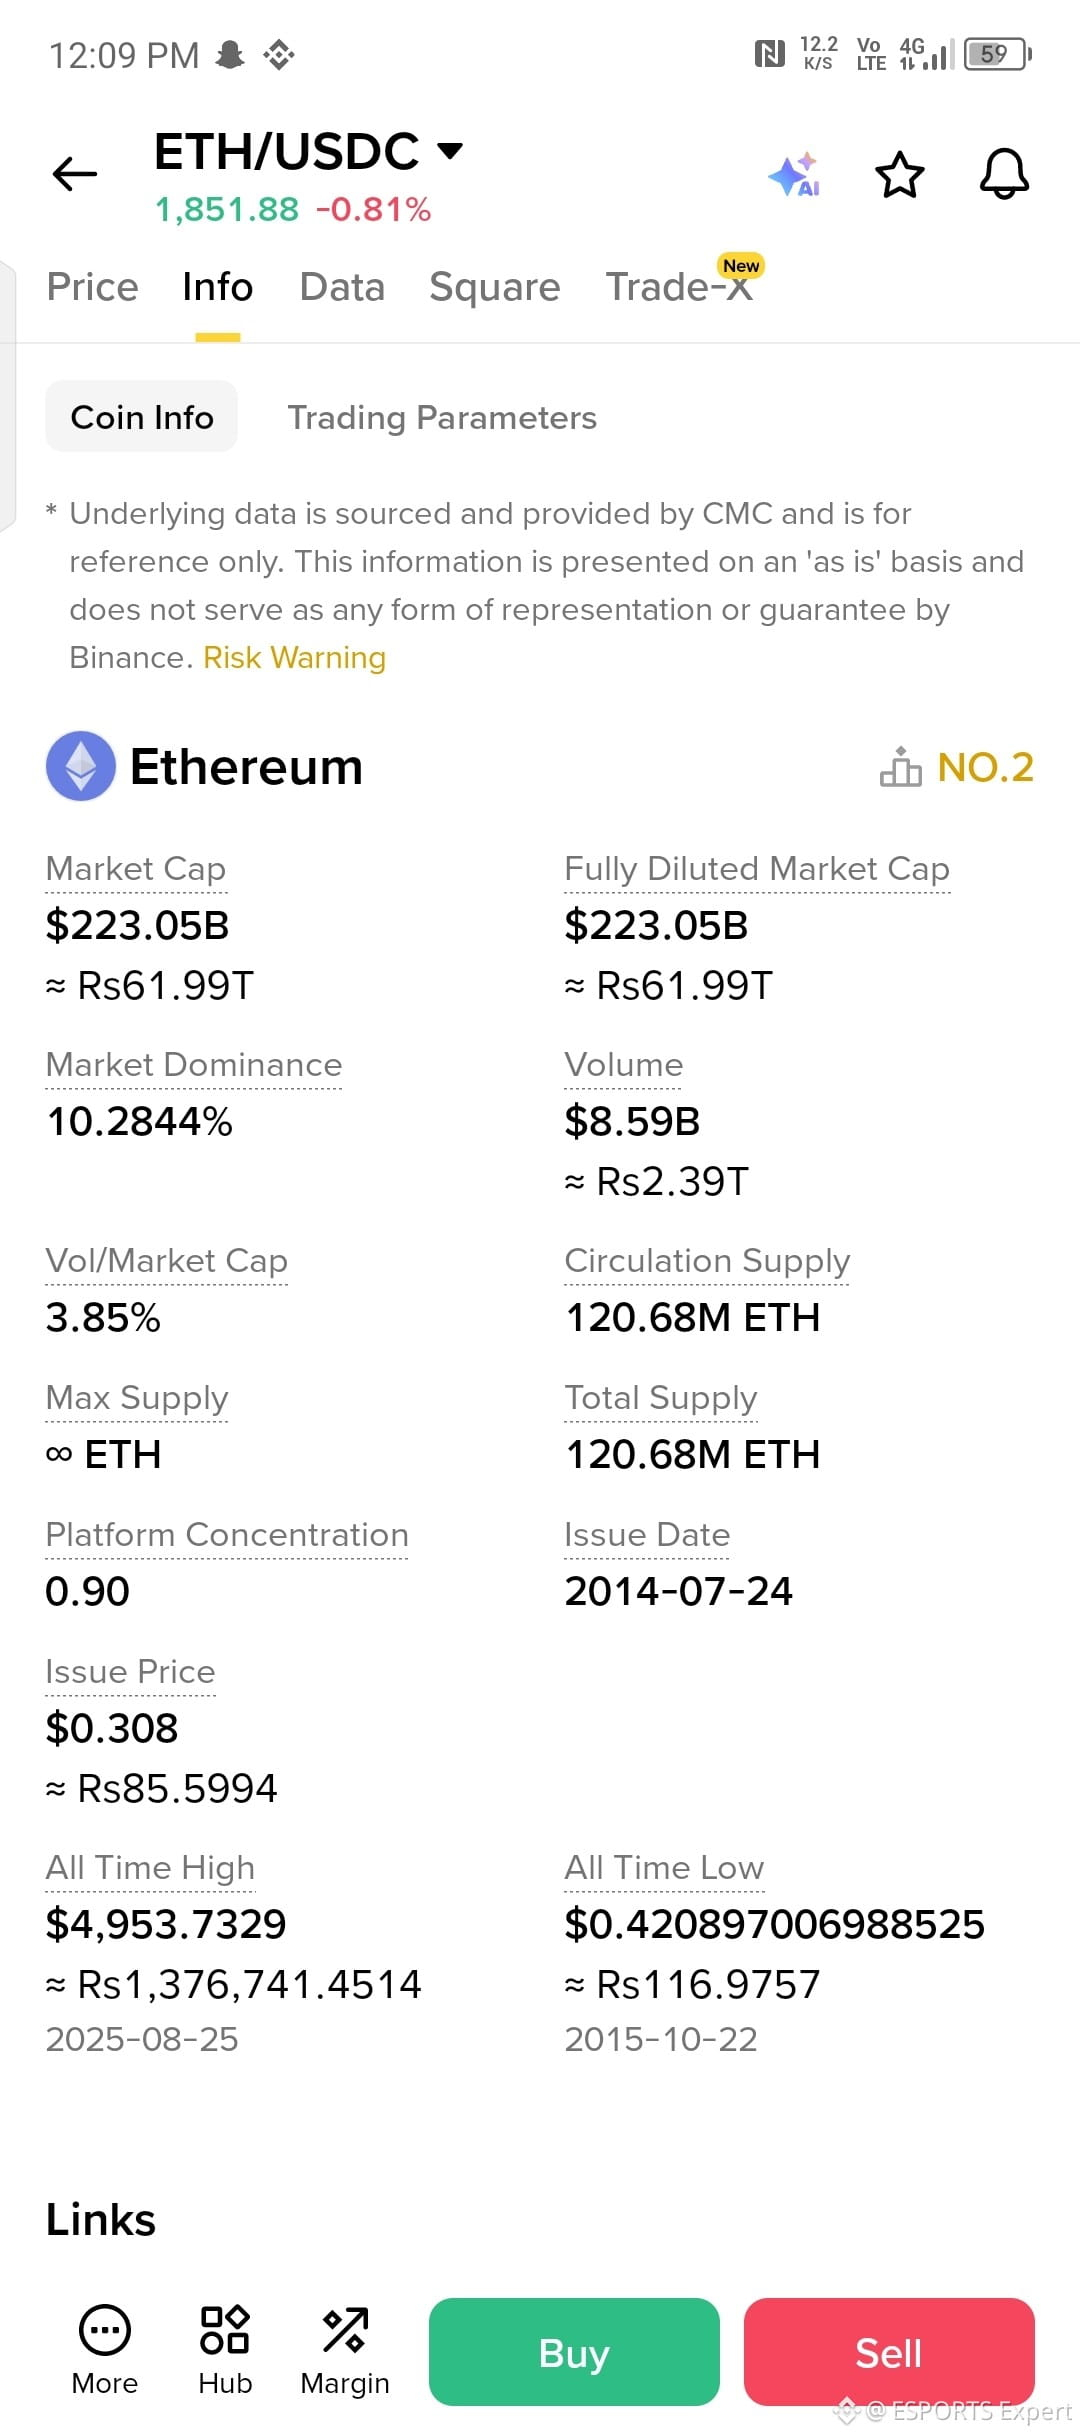Screen dimensions: 1080x2436
Task: Open the Margin trading icon
Action: tap(345, 2330)
